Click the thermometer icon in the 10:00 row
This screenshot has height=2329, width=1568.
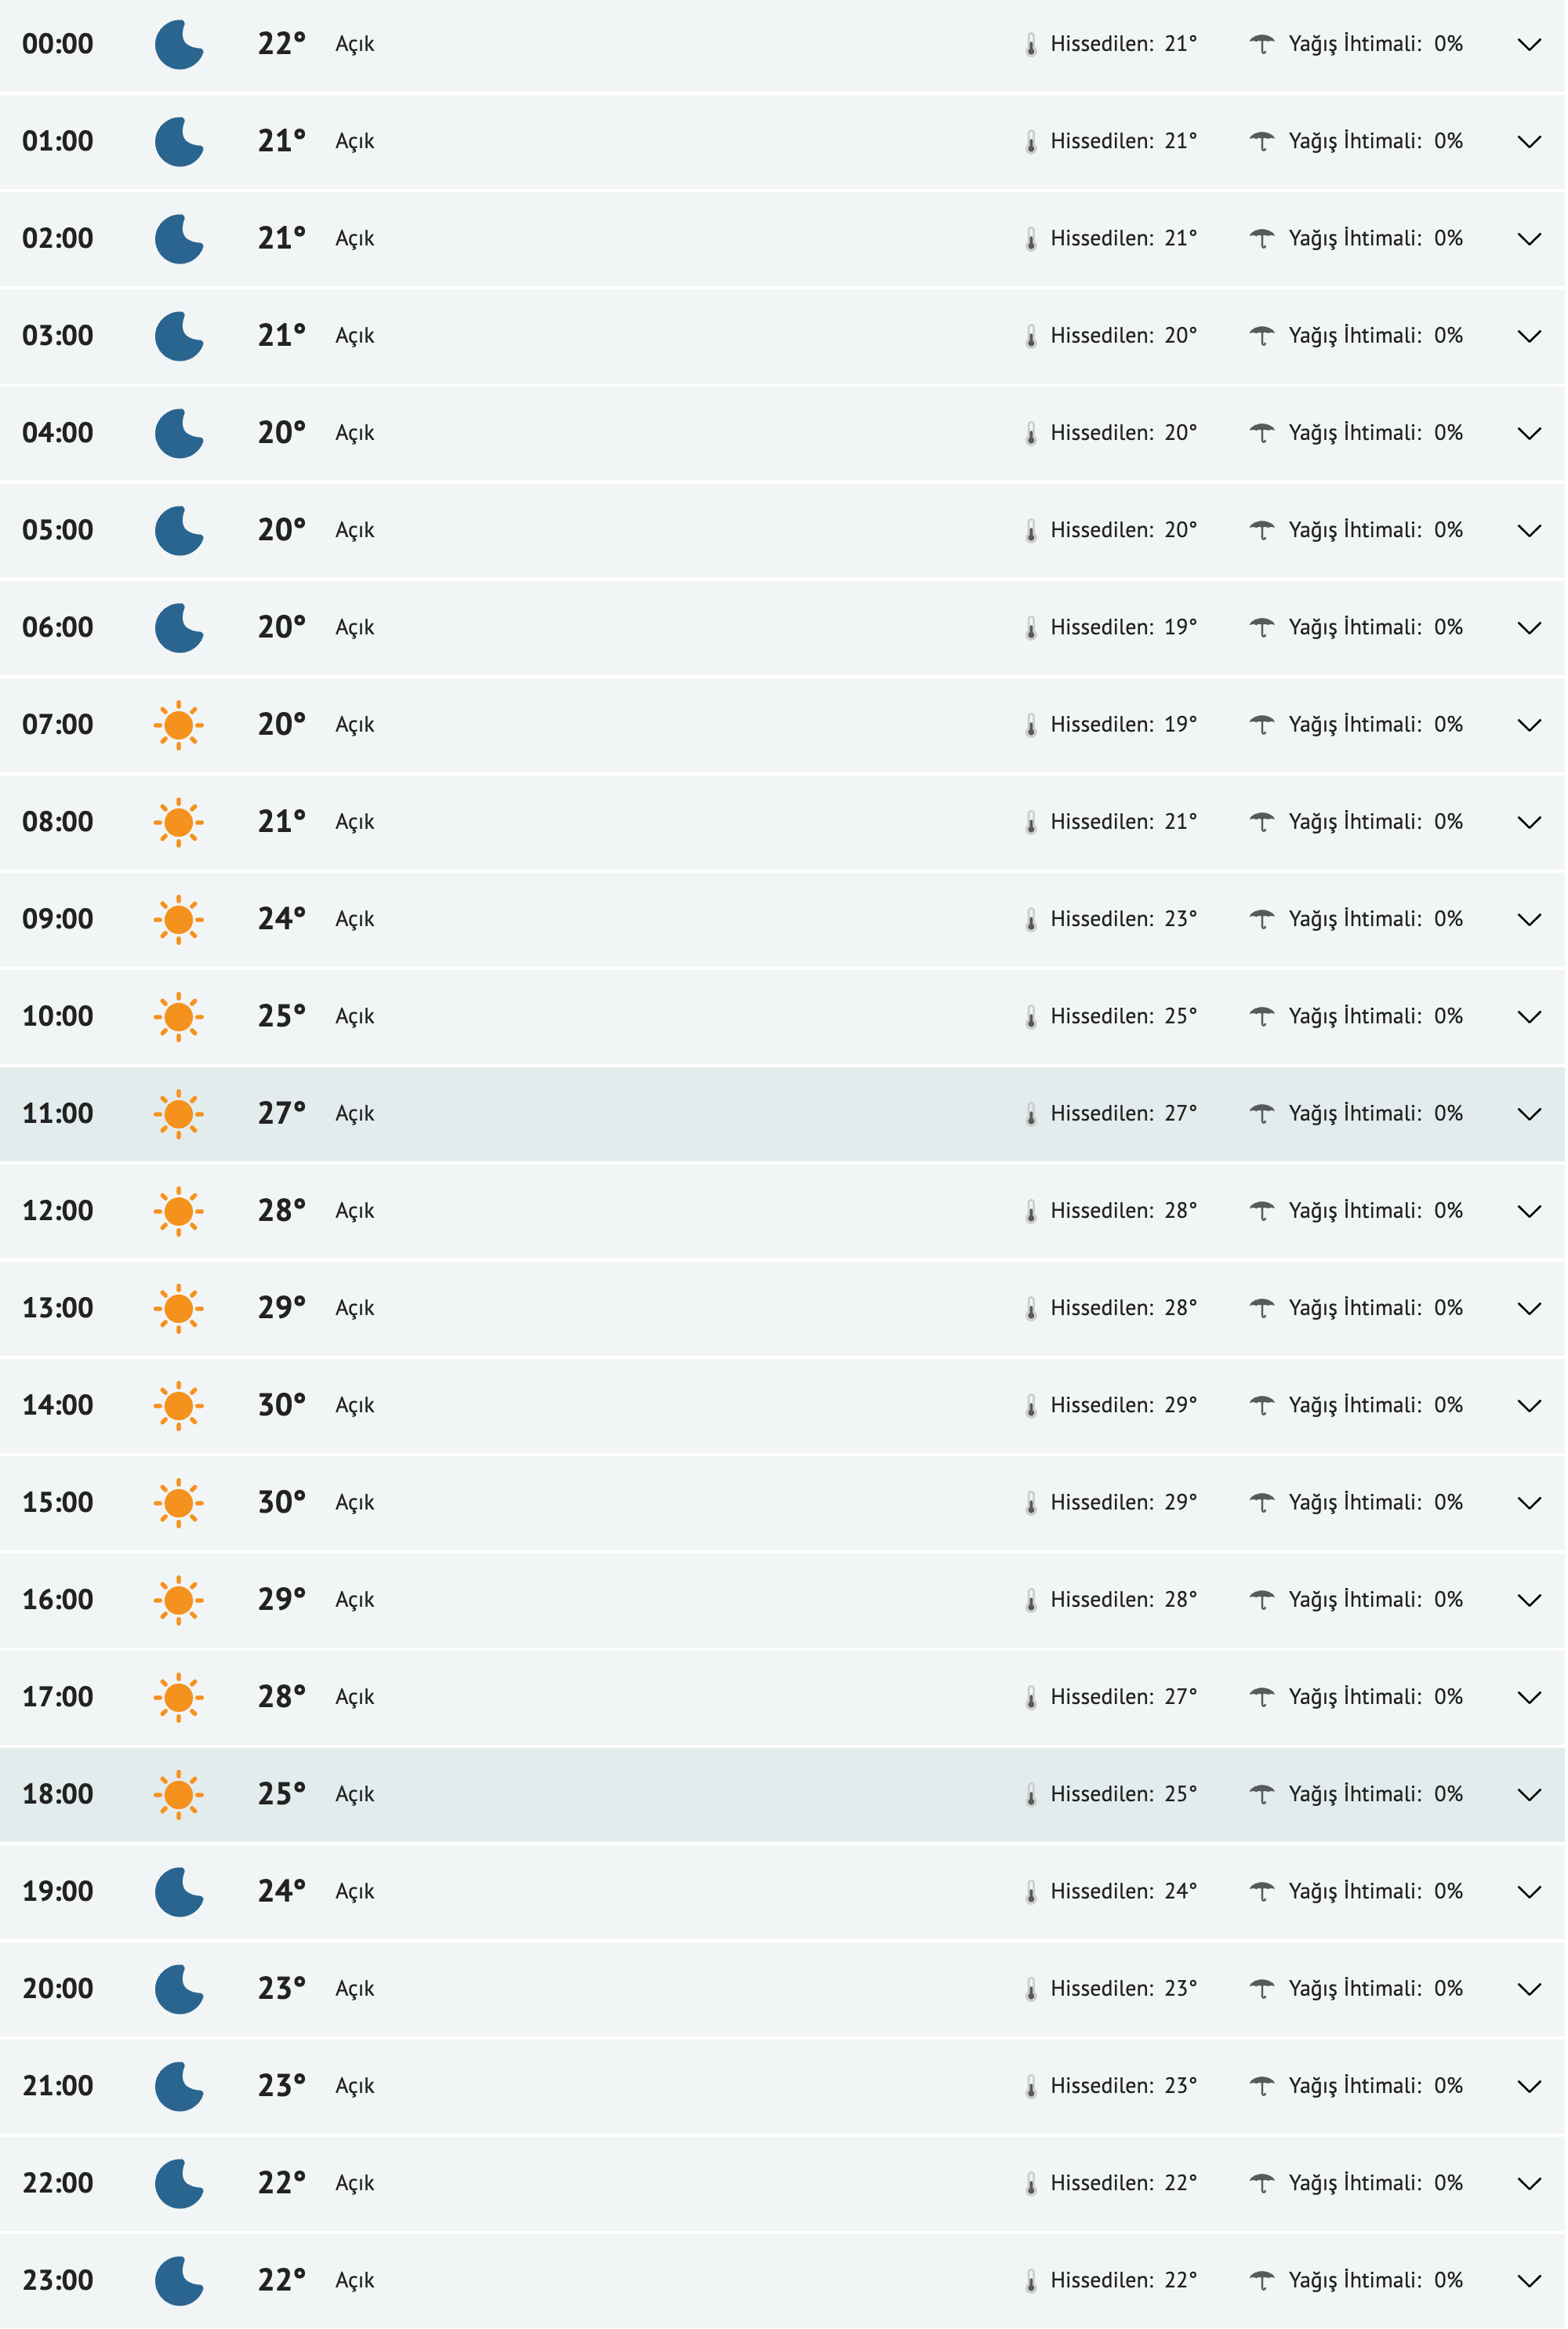point(1031,1017)
